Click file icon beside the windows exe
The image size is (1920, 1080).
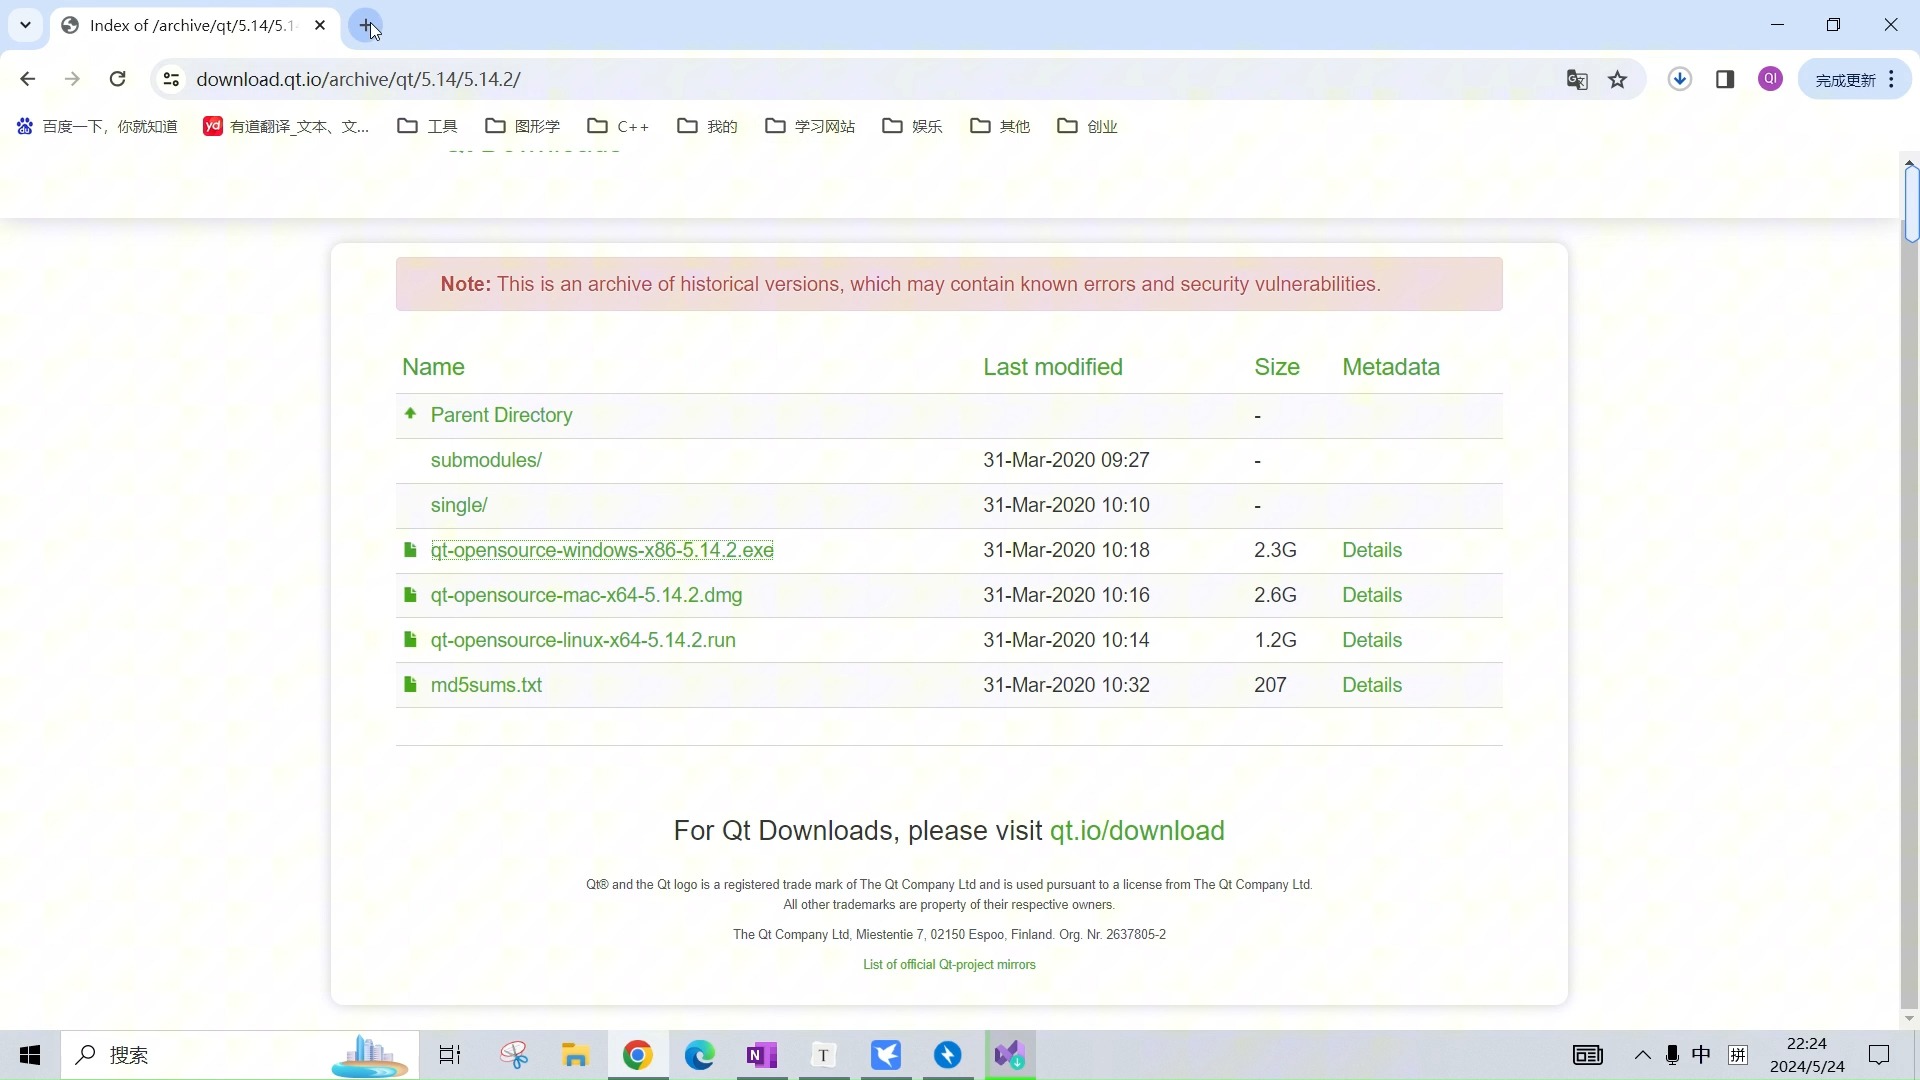tap(410, 549)
